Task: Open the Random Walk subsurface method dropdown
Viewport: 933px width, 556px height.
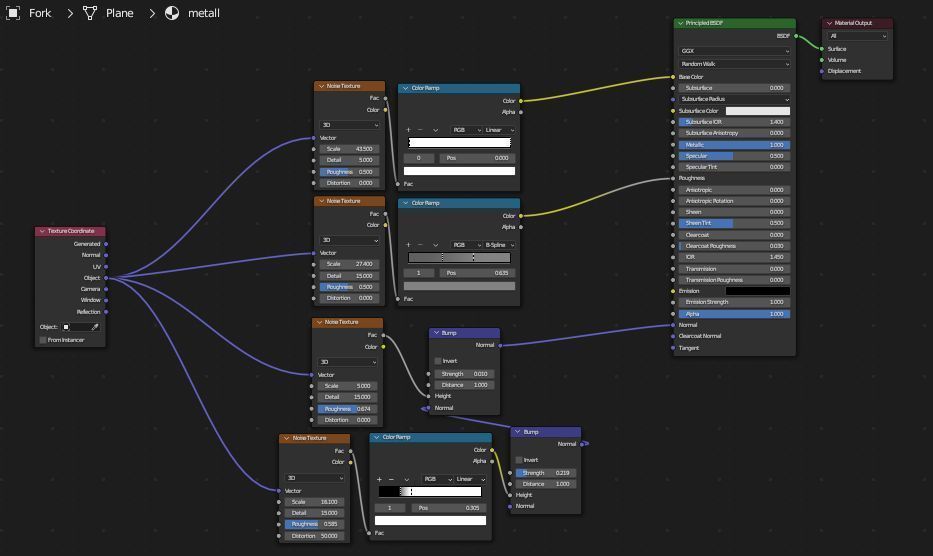Action: [x=735, y=64]
